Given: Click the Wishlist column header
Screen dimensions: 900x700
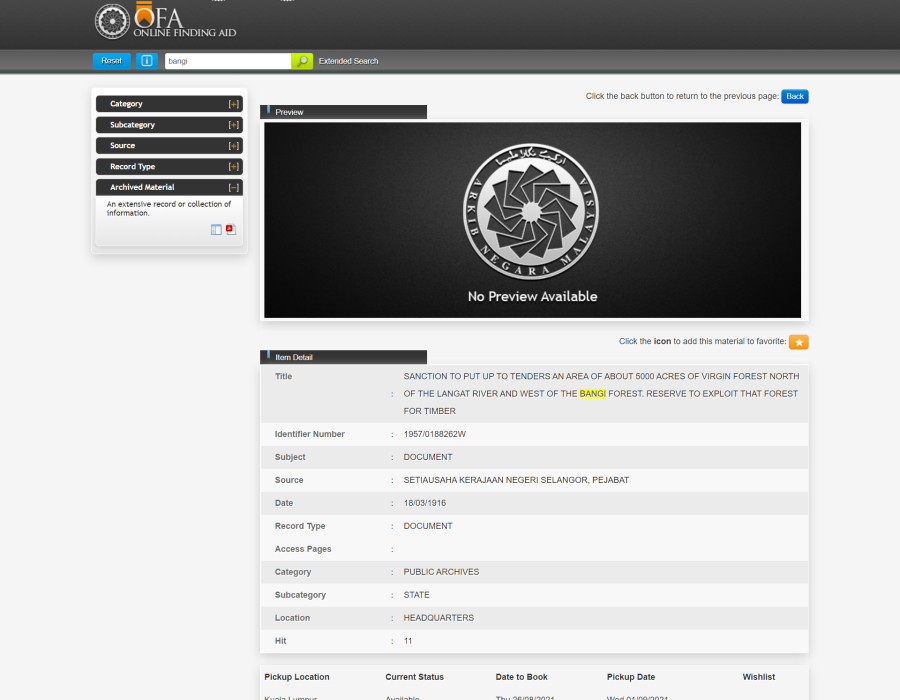Looking at the screenshot, I should (x=758, y=677).
